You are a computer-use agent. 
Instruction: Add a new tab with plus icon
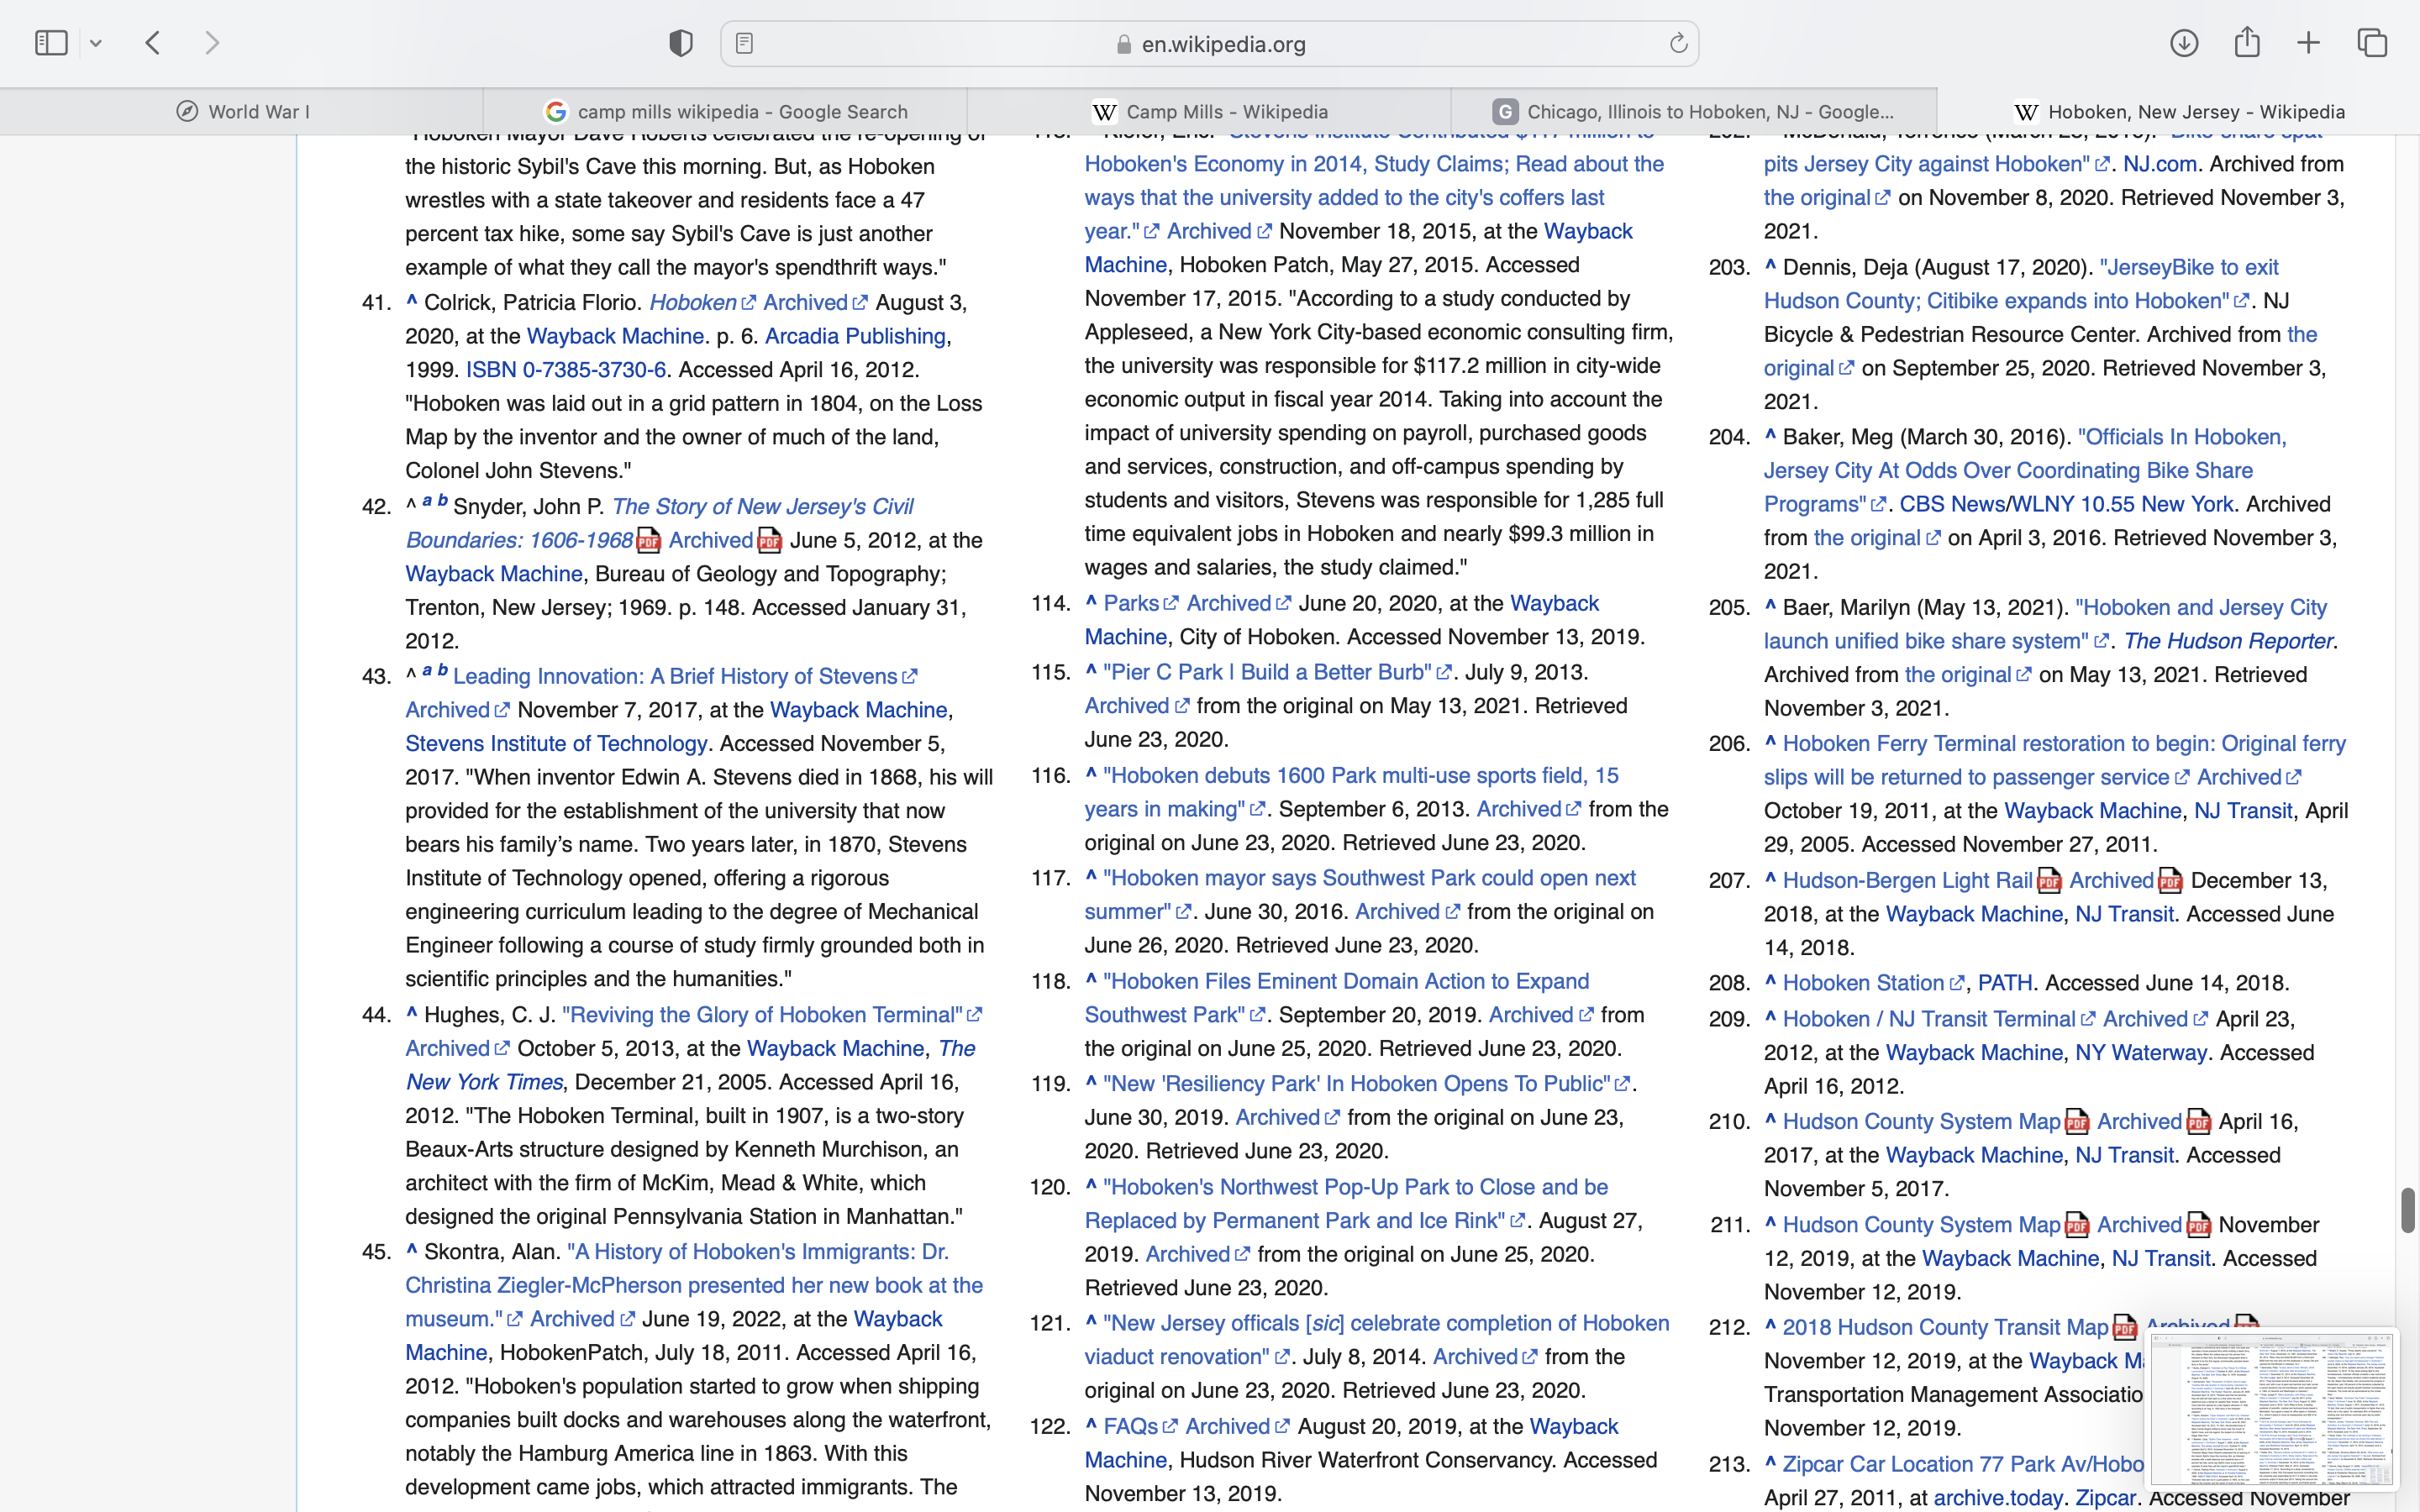click(x=2308, y=43)
